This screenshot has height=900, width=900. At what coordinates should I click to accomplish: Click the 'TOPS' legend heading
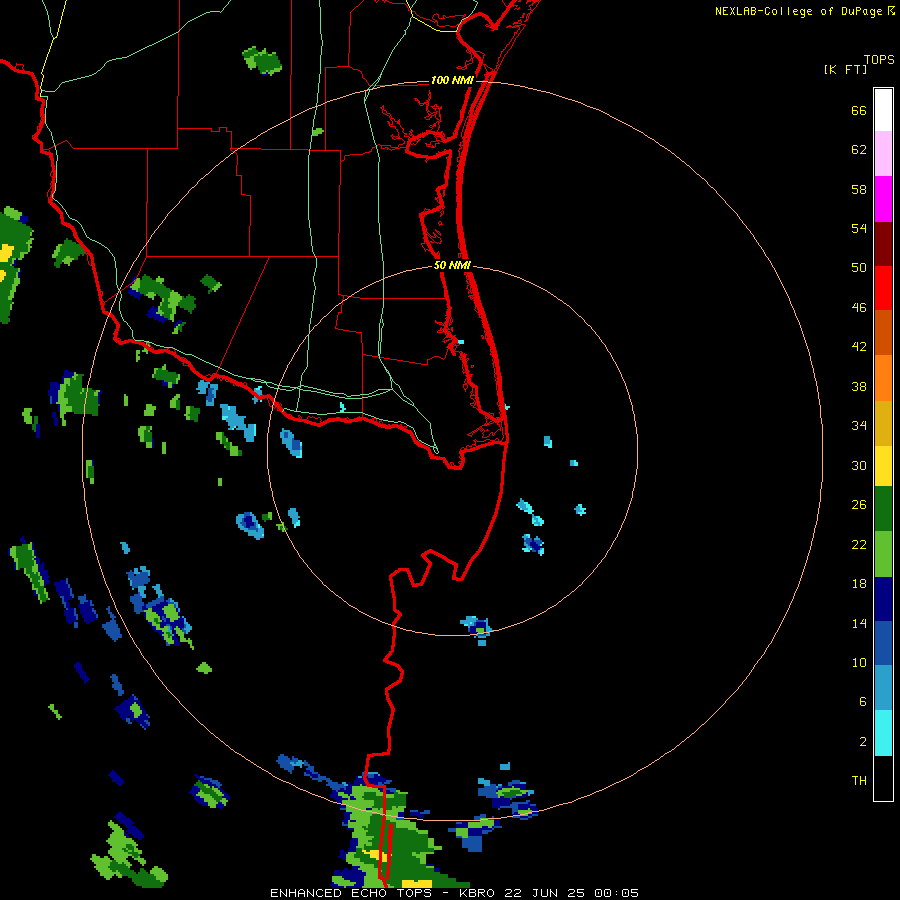click(879, 59)
